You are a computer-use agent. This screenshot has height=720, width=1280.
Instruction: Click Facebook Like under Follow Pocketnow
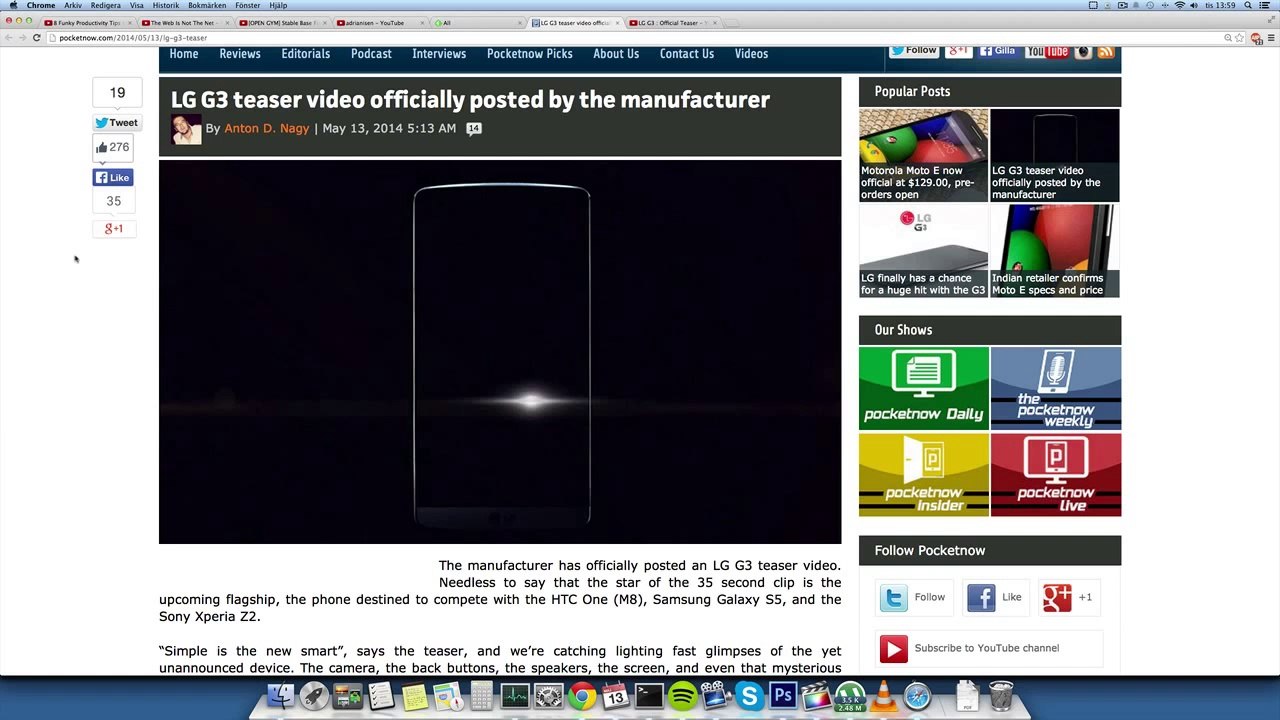pyautogui.click(x=996, y=598)
